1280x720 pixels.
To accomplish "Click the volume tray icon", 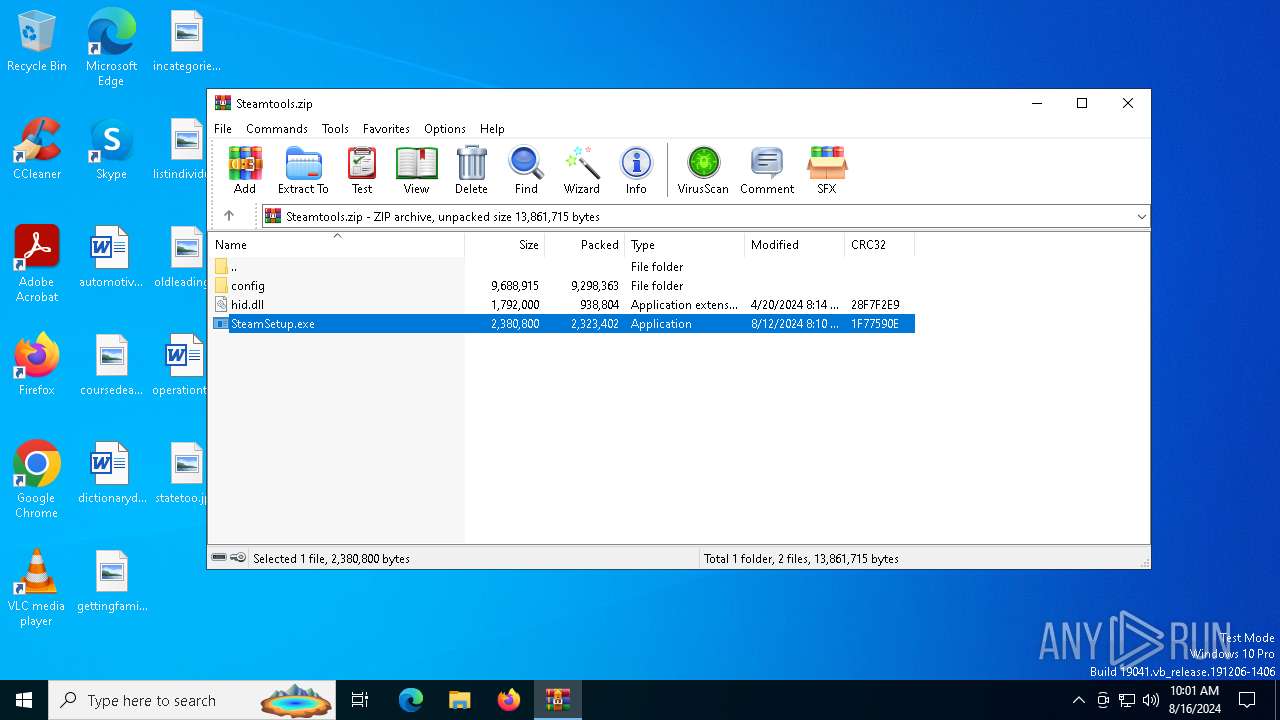I will click(1151, 700).
